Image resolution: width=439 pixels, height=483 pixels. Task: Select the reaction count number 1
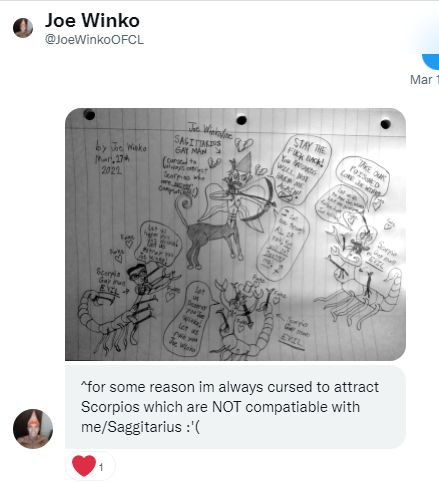tap(101, 467)
